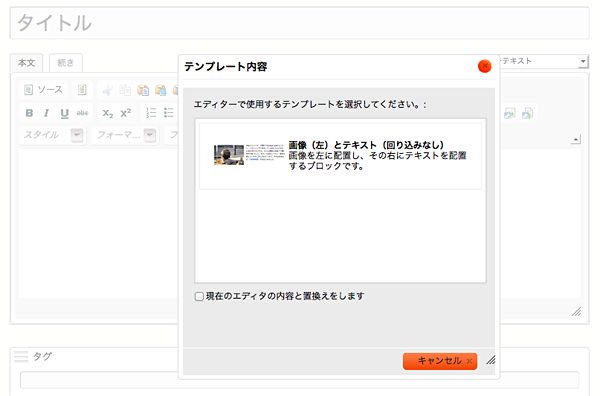The image size is (600, 396).
Task: Click the file upload icon with large arrow
Action: click(527, 113)
